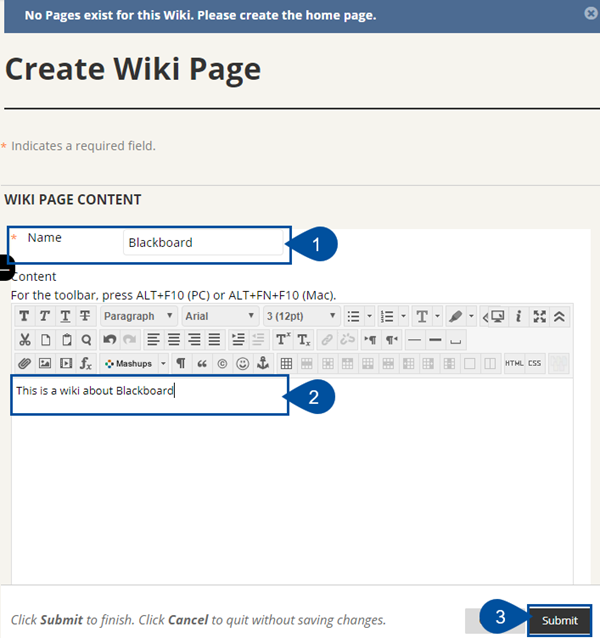Open the Paragraph format dropdown
Screen dimensions: 600x638
click(x=138, y=316)
